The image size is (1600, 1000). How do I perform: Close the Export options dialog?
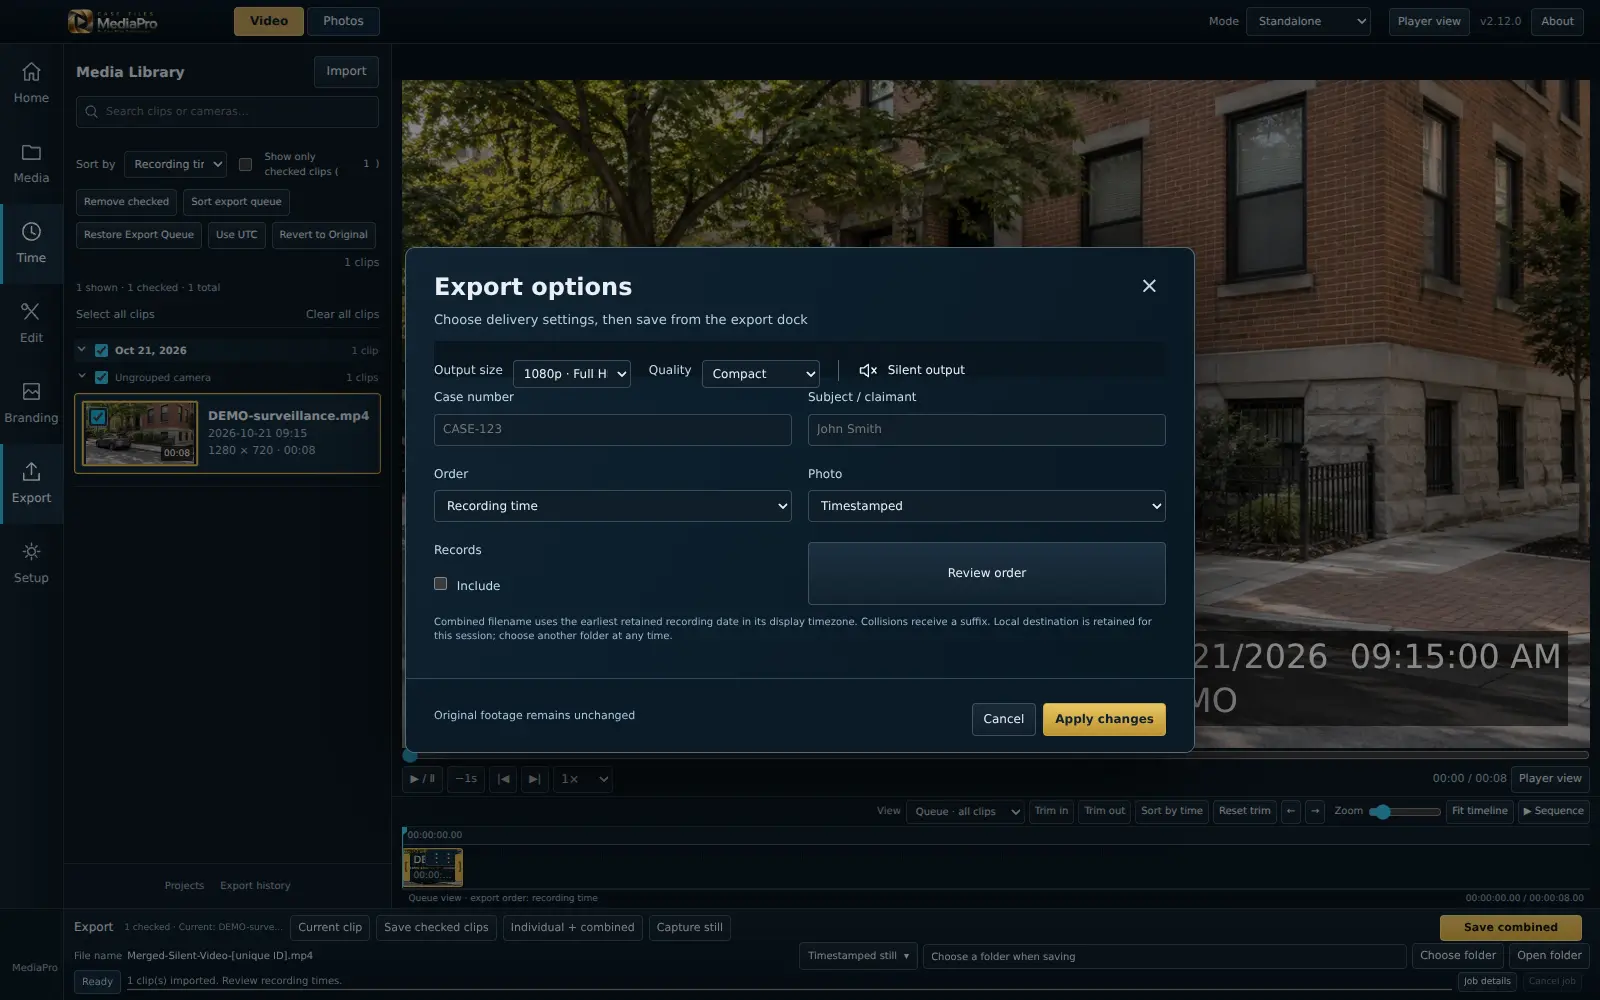tap(1149, 286)
